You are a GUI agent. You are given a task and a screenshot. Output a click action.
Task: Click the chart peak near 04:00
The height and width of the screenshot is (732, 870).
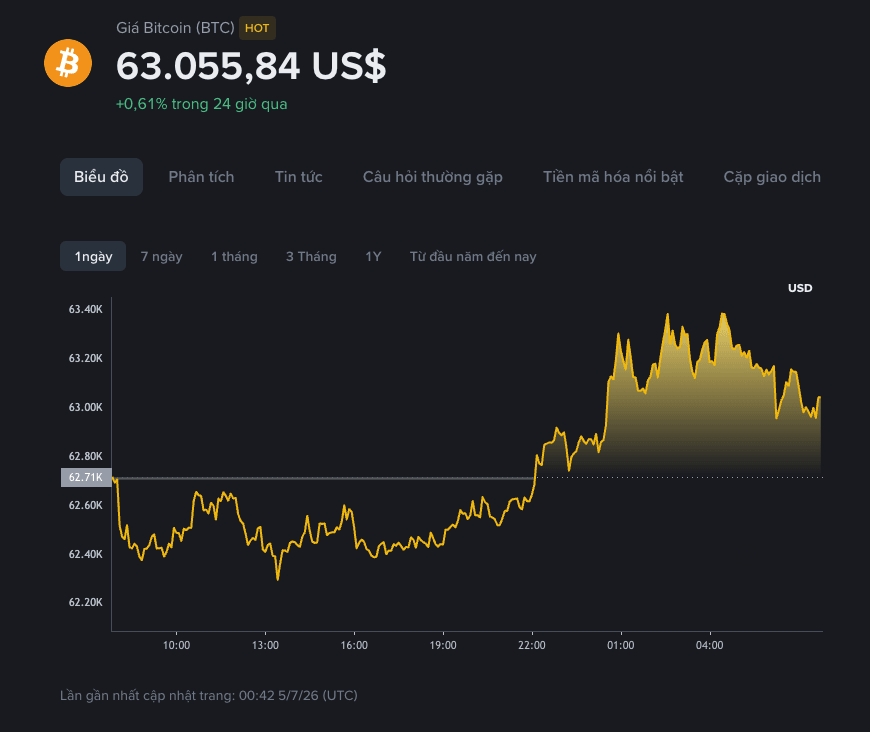click(723, 315)
